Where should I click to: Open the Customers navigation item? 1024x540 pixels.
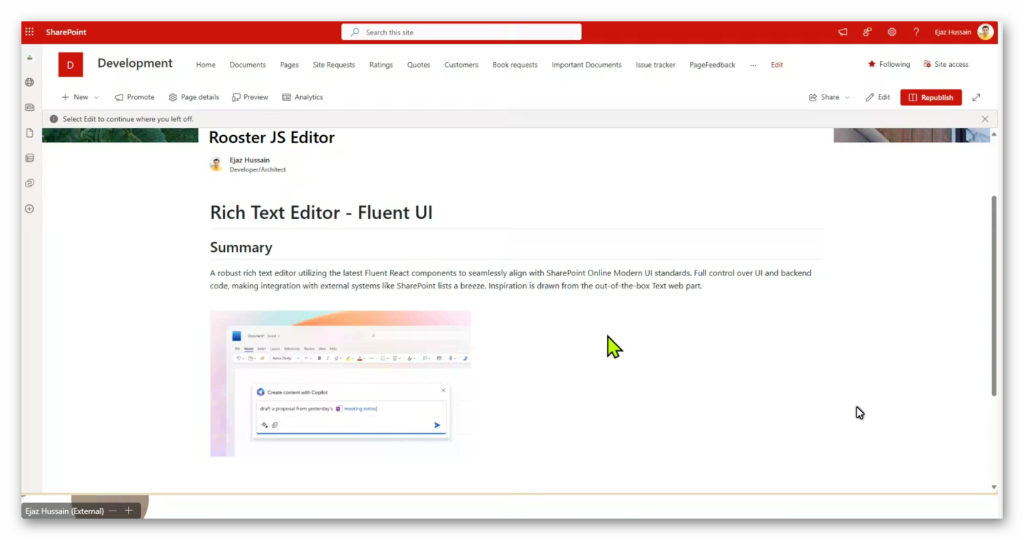(461, 65)
